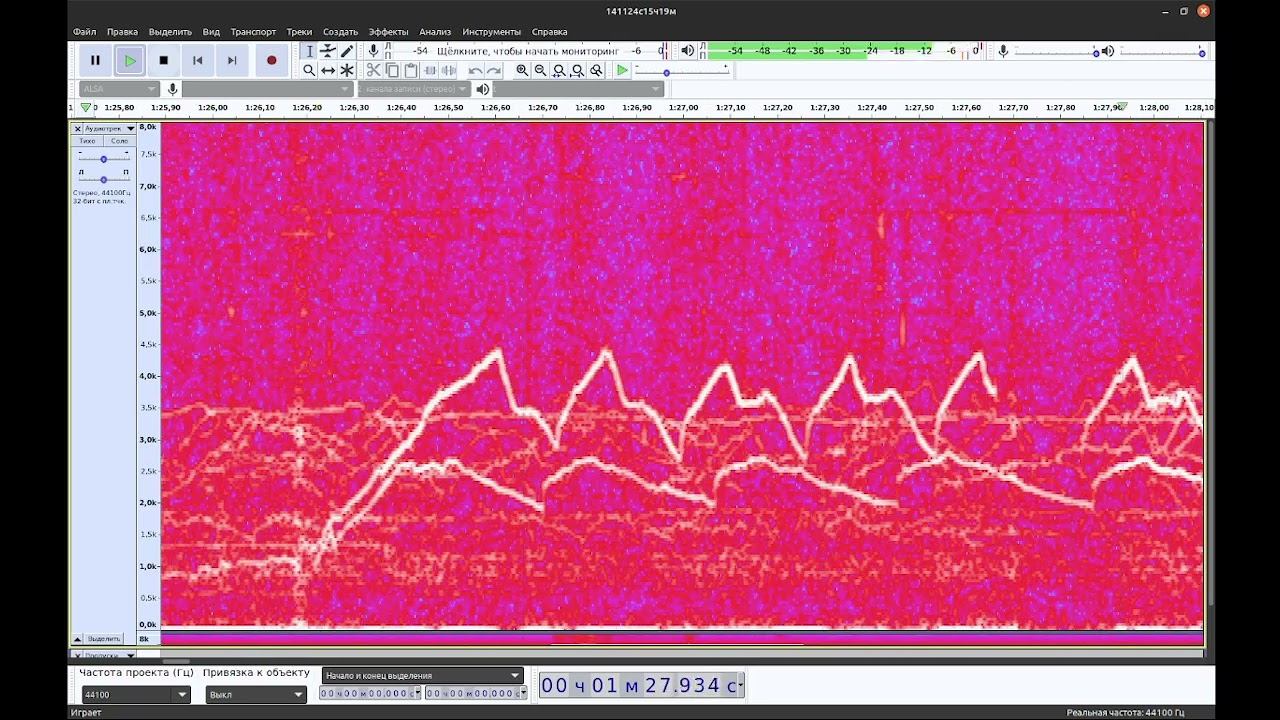The width and height of the screenshot is (1280, 720).
Task: Stop playback with the Stop button
Action: (x=163, y=60)
